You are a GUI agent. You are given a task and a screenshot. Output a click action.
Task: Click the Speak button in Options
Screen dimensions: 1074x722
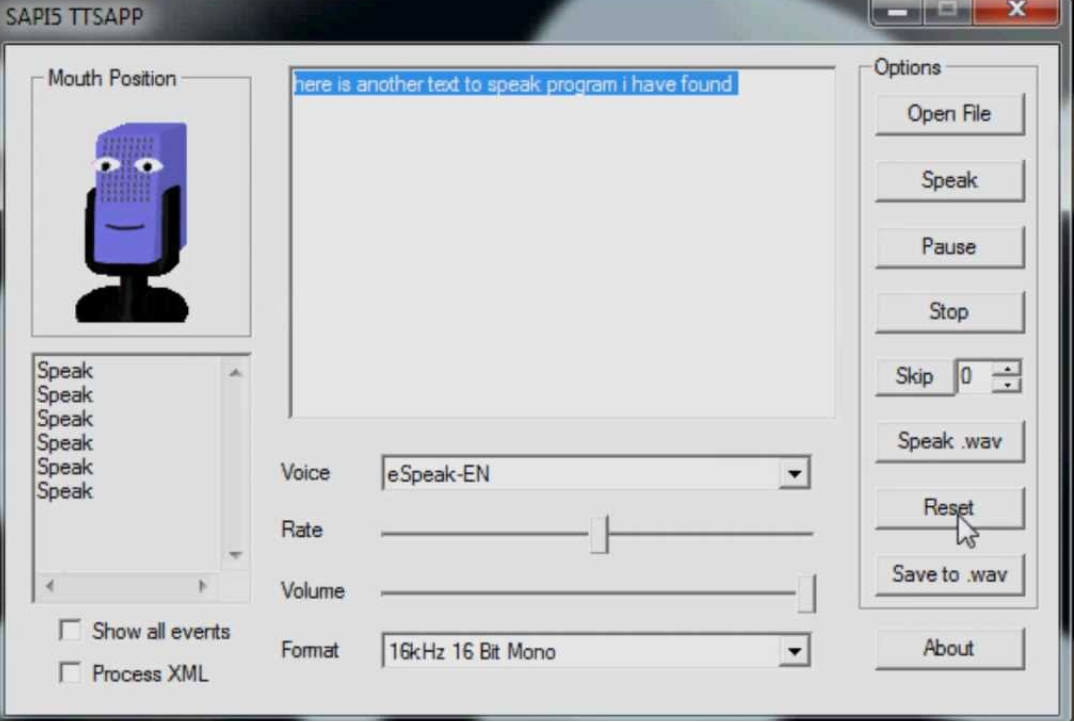click(949, 180)
